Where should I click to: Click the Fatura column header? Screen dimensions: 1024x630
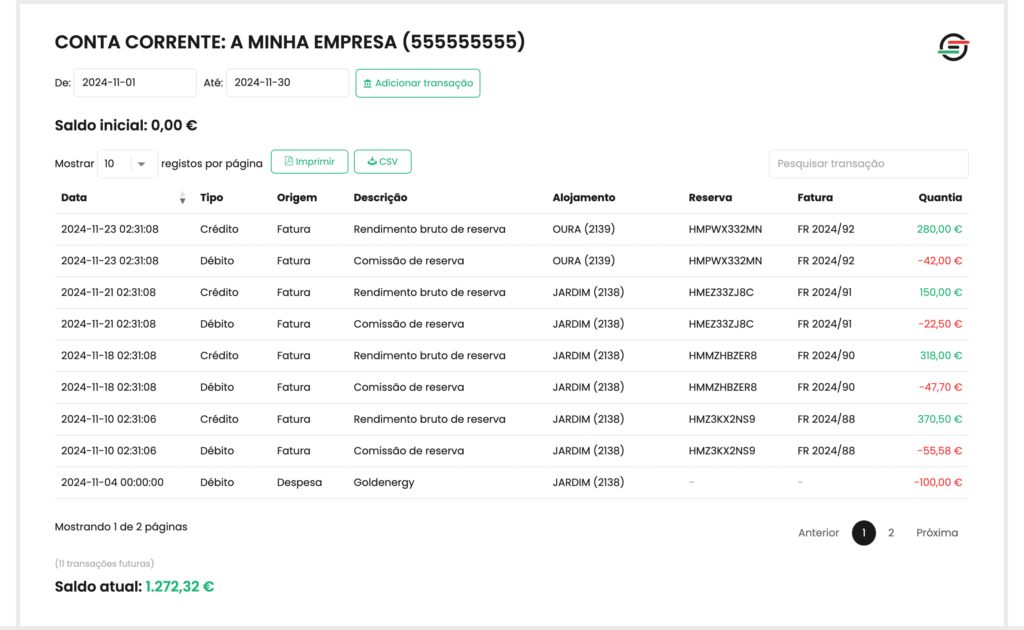click(815, 197)
